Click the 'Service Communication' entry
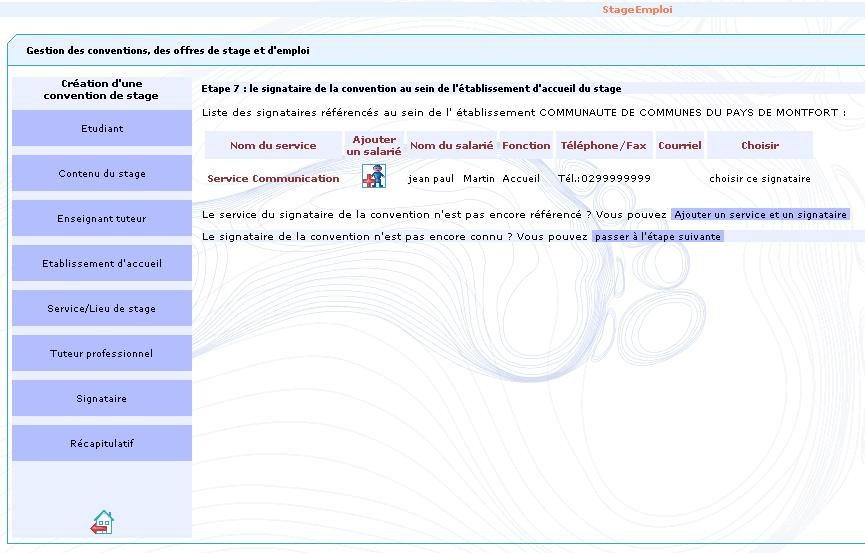 273,179
